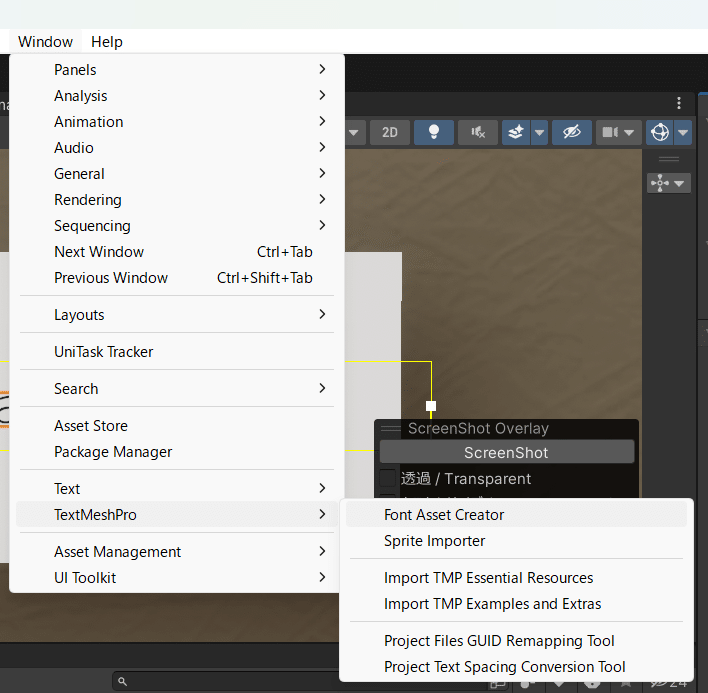This screenshot has height=693, width=708.
Task: Open Project Files GUID Remapping Tool
Action: (x=516, y=641)
